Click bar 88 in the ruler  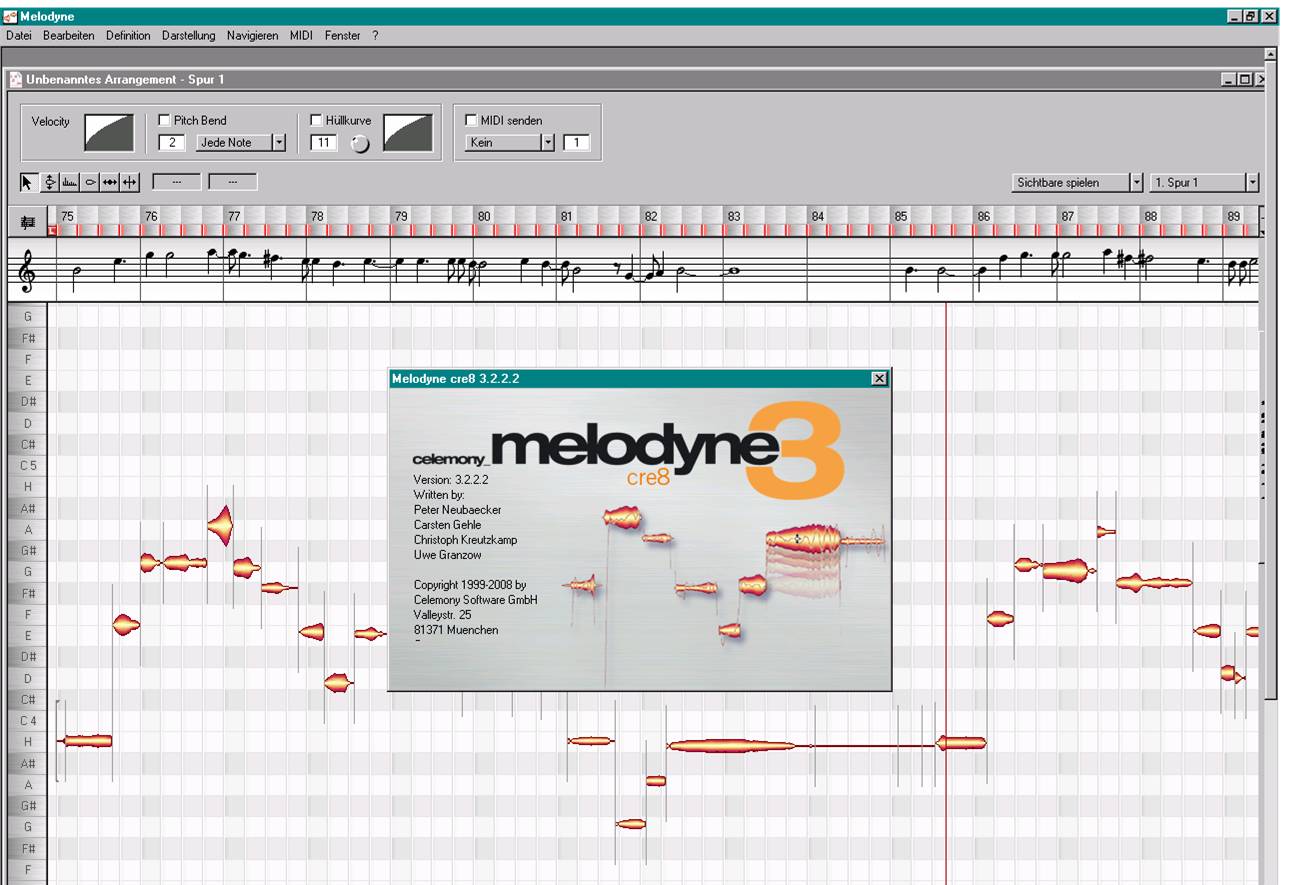1151,216
